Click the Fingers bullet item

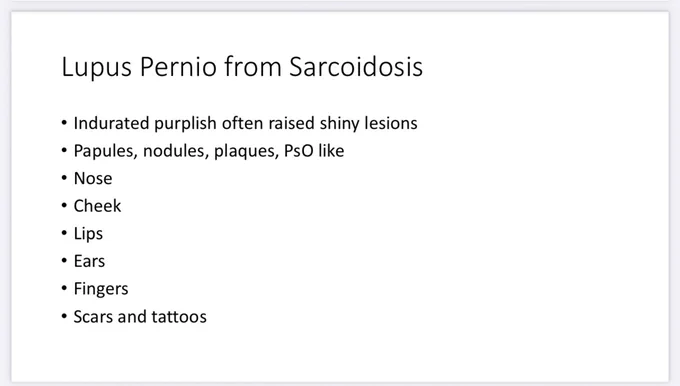coord(101,289)
